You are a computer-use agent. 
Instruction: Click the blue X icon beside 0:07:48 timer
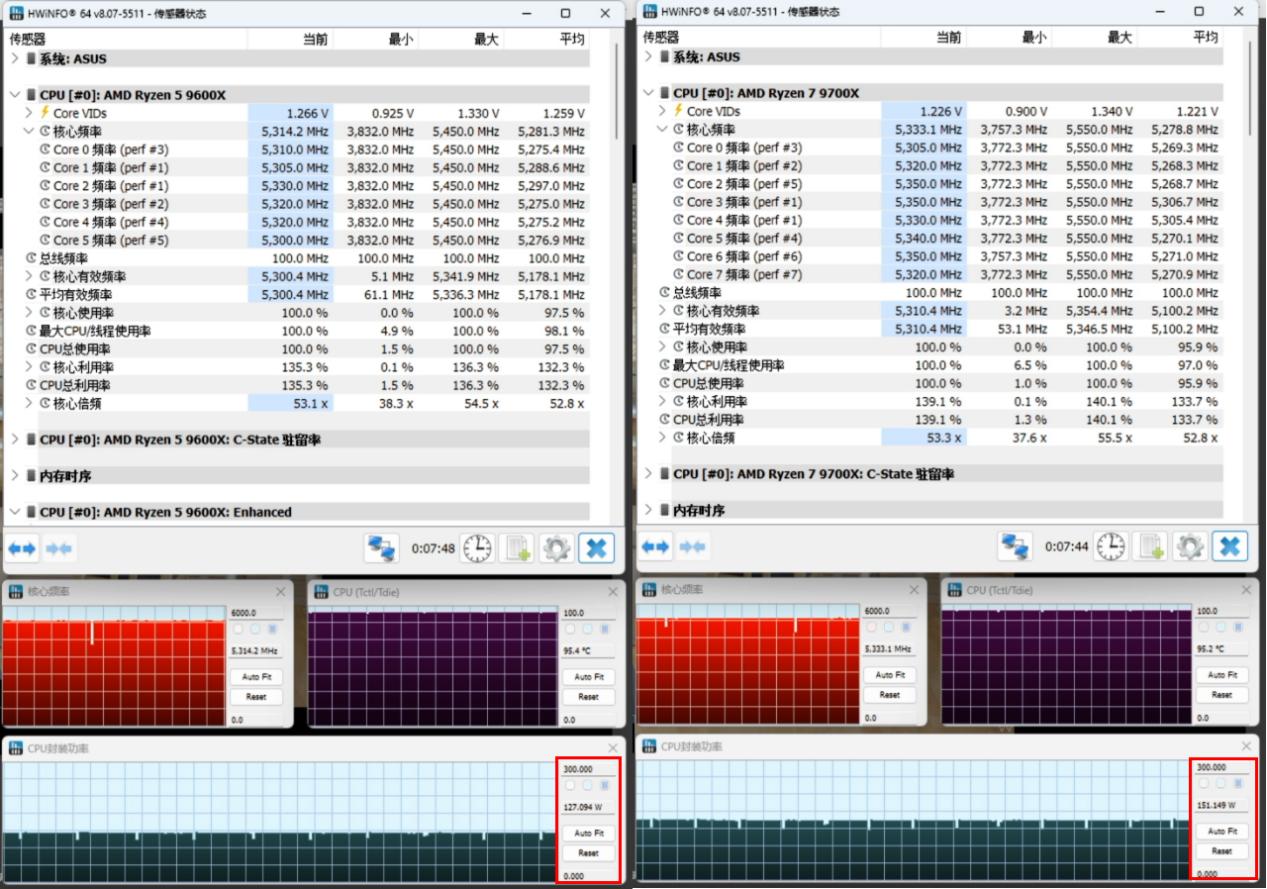[596, 548]
